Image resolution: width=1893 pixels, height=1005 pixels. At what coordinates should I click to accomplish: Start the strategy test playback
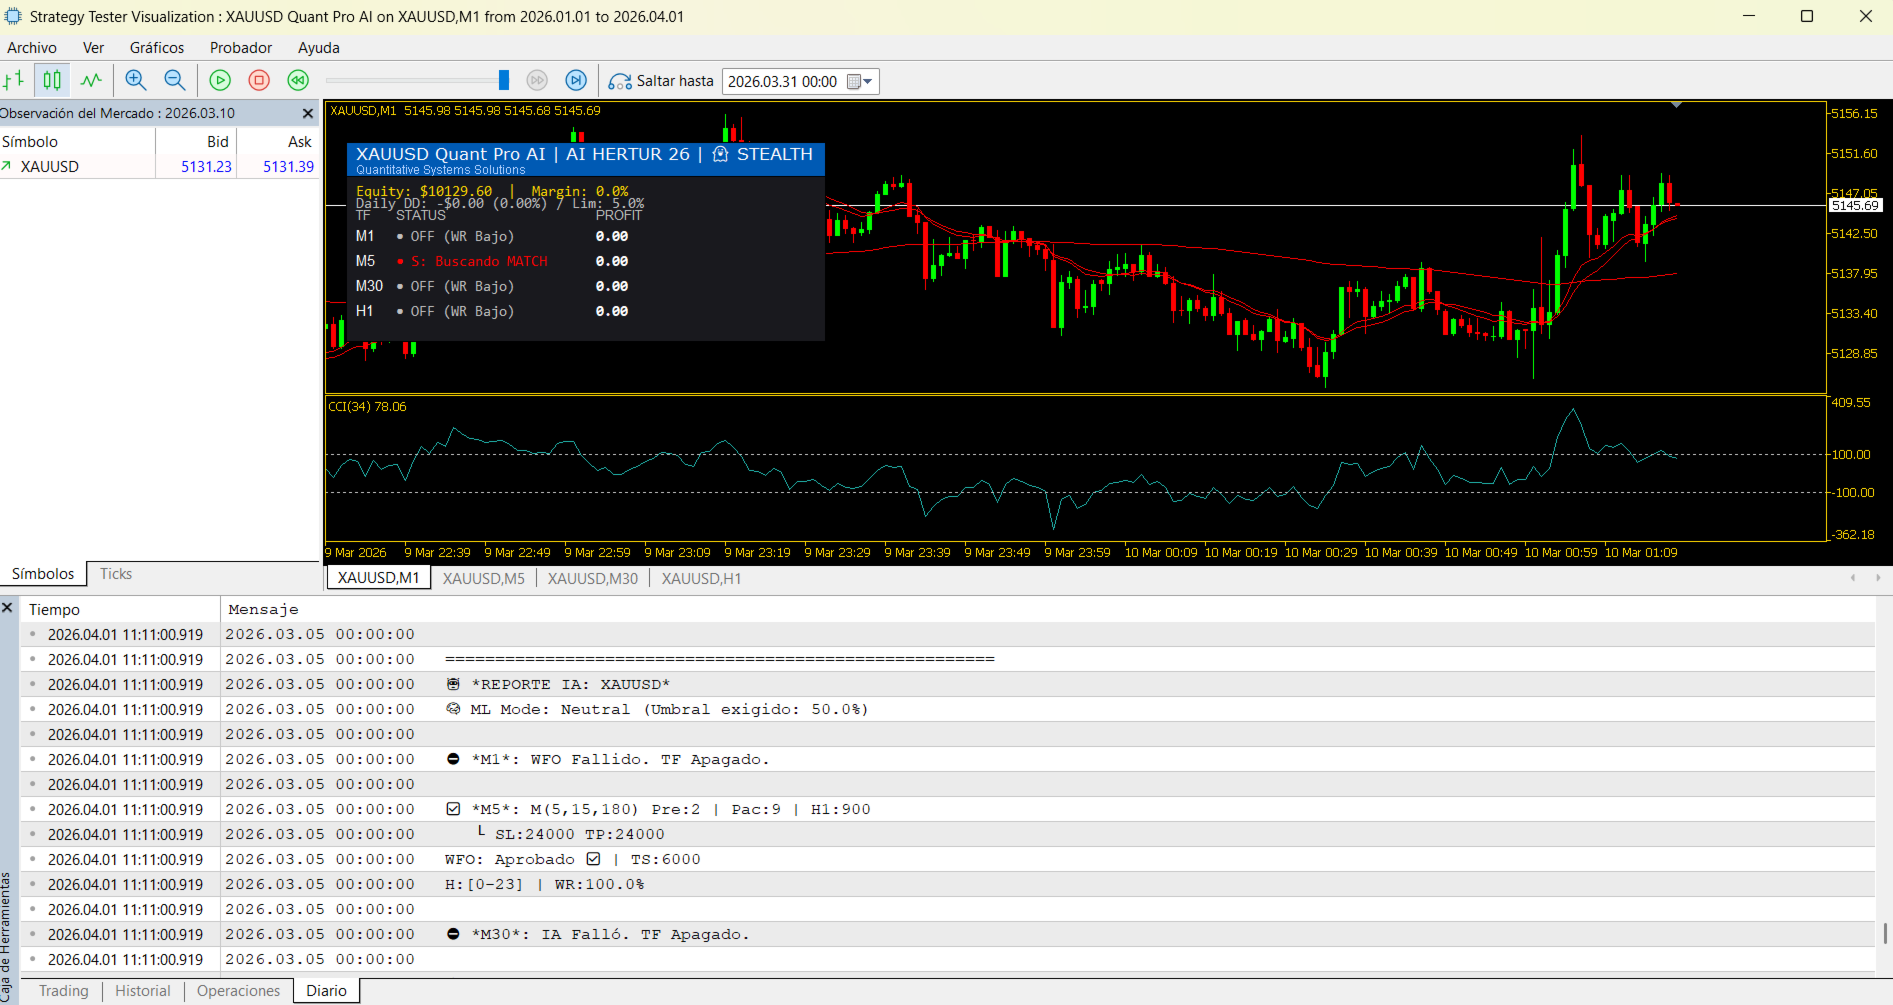[x=220, y=81]
